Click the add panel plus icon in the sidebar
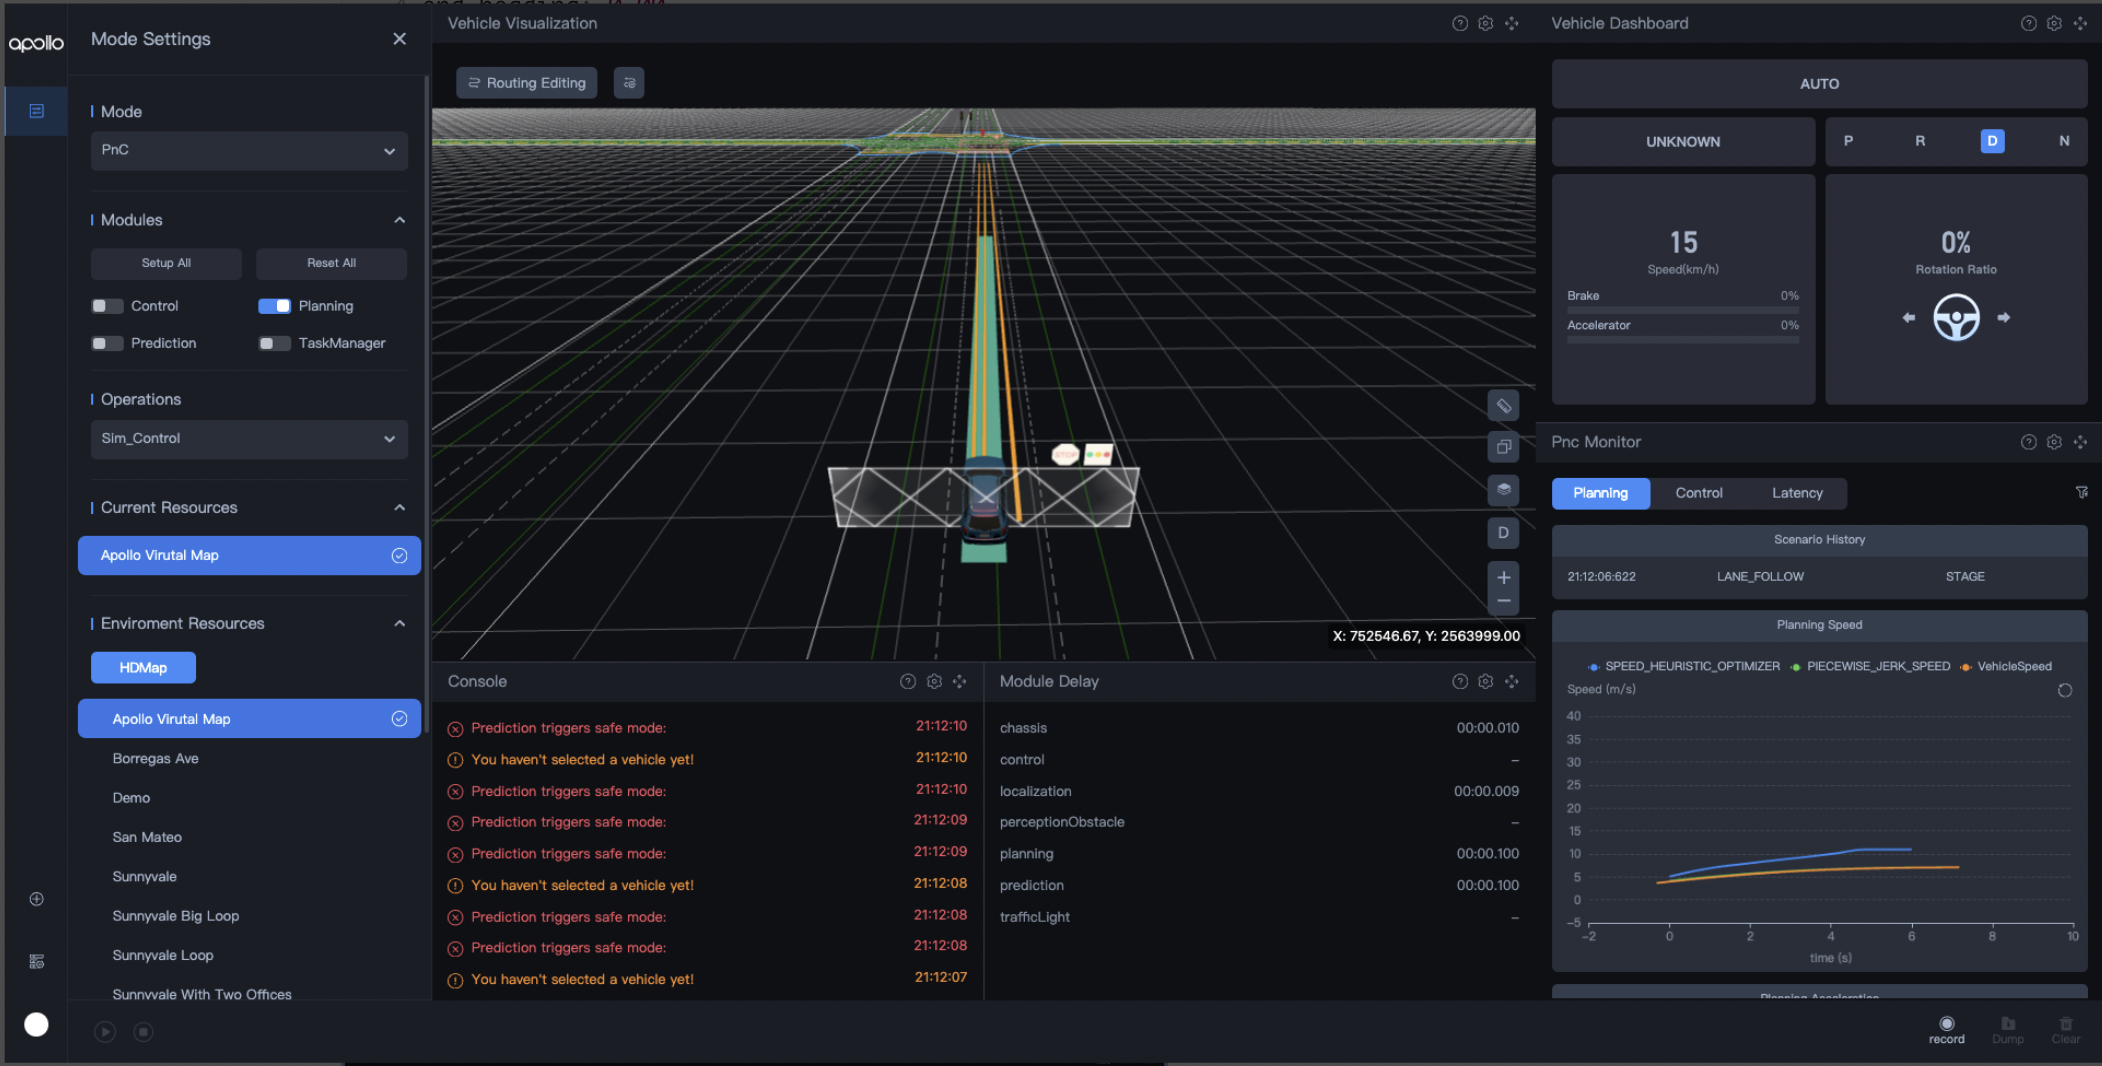The image size is (2102, 1066). click(x=36, y=899)
